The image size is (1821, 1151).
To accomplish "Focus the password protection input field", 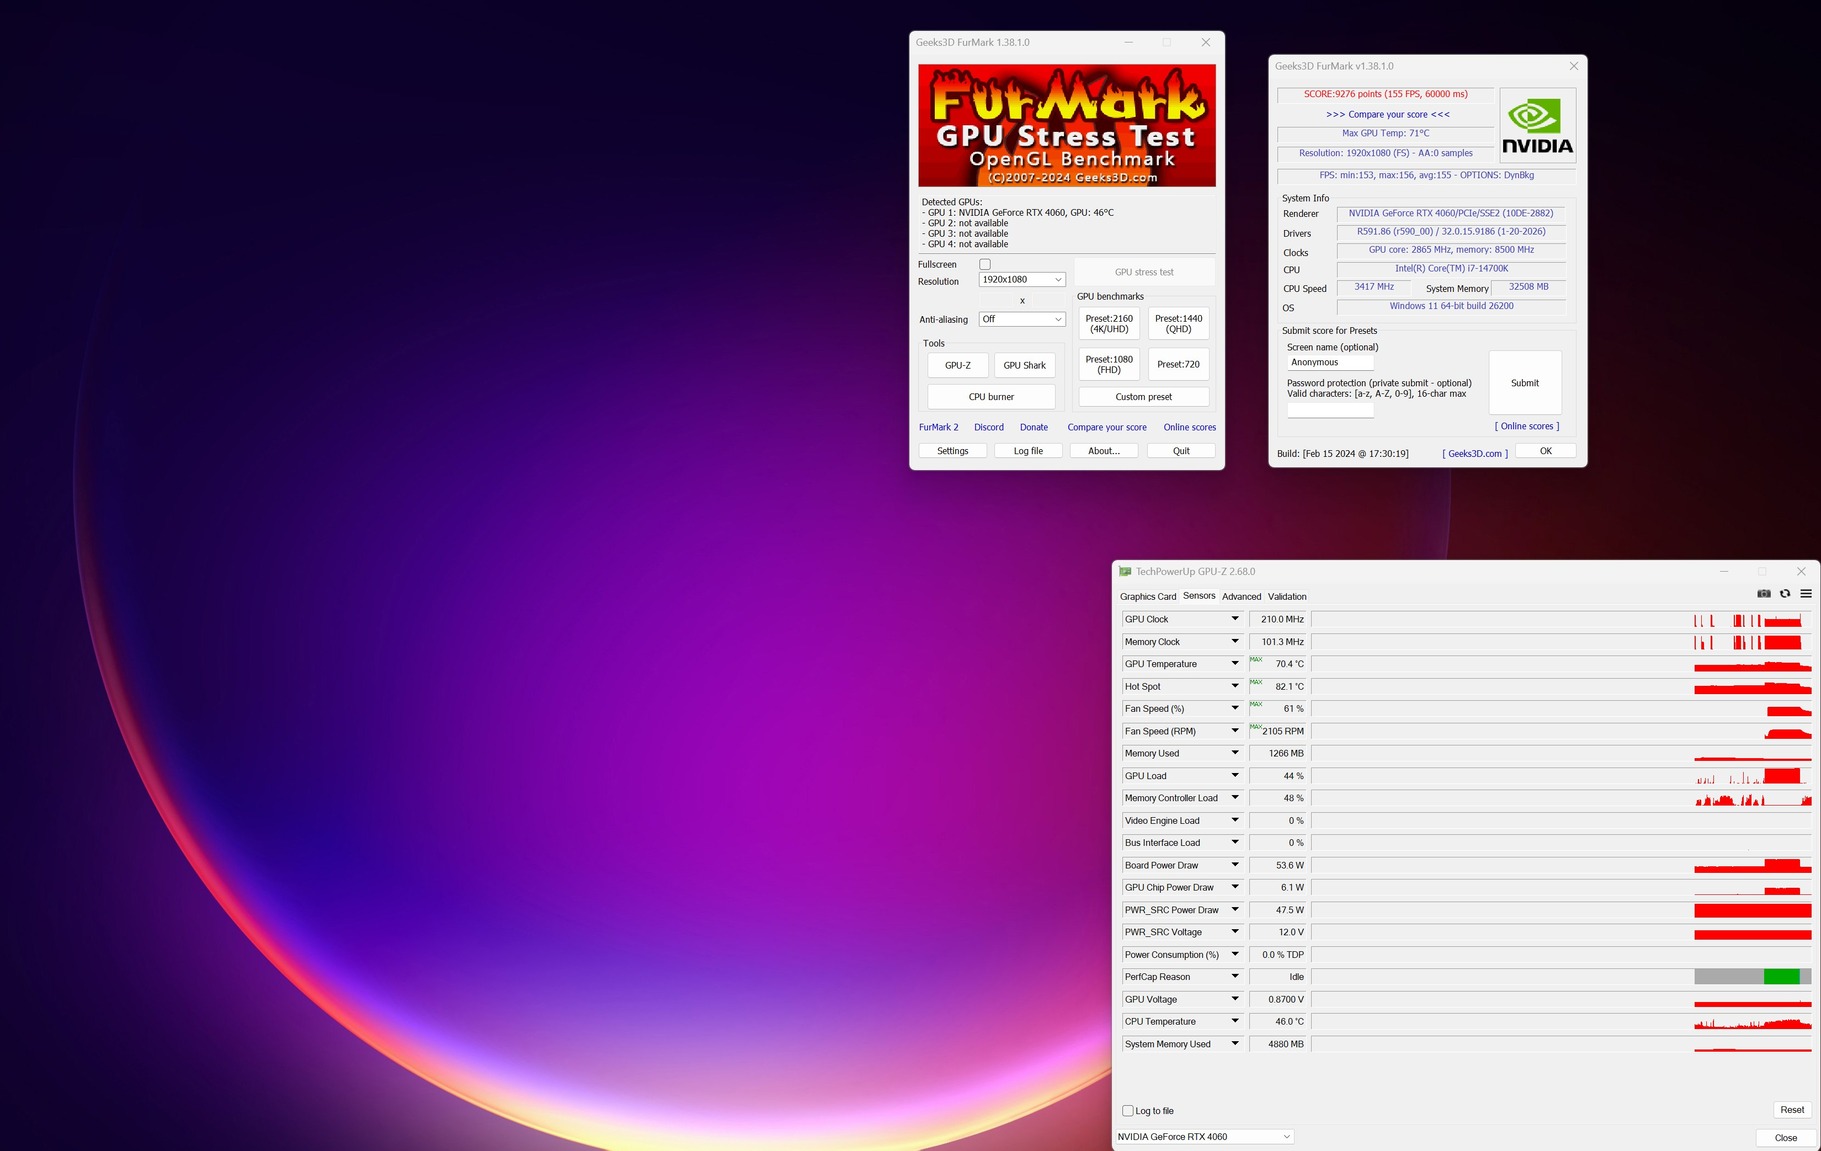I will click(x=1330, y=409).
